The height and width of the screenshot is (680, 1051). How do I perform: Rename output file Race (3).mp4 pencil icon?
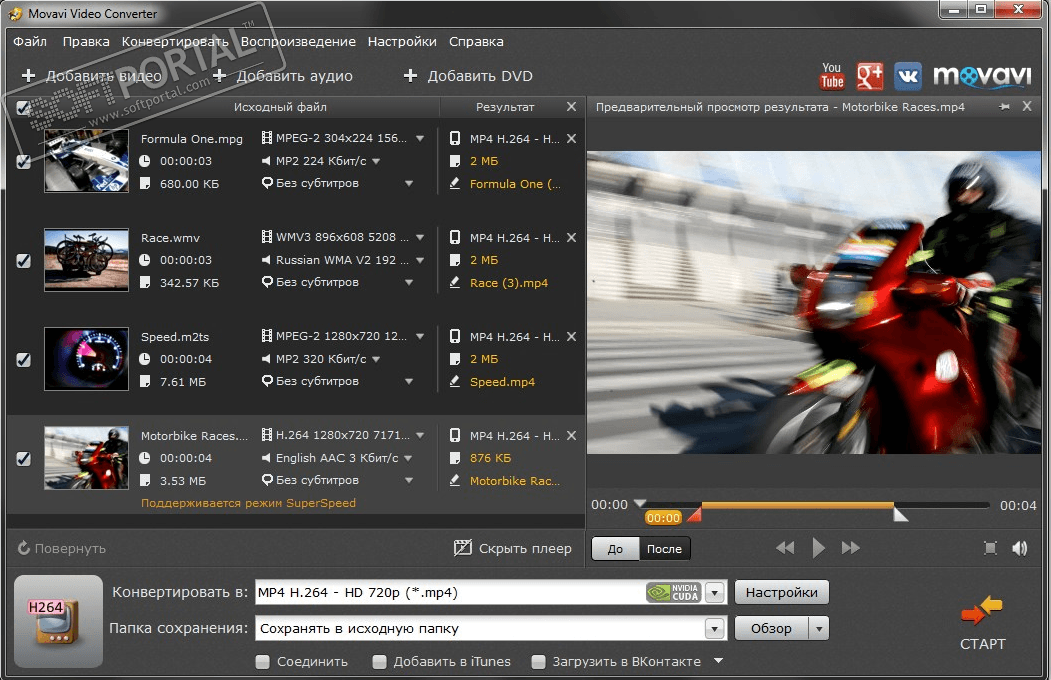(x=454, y=283)
